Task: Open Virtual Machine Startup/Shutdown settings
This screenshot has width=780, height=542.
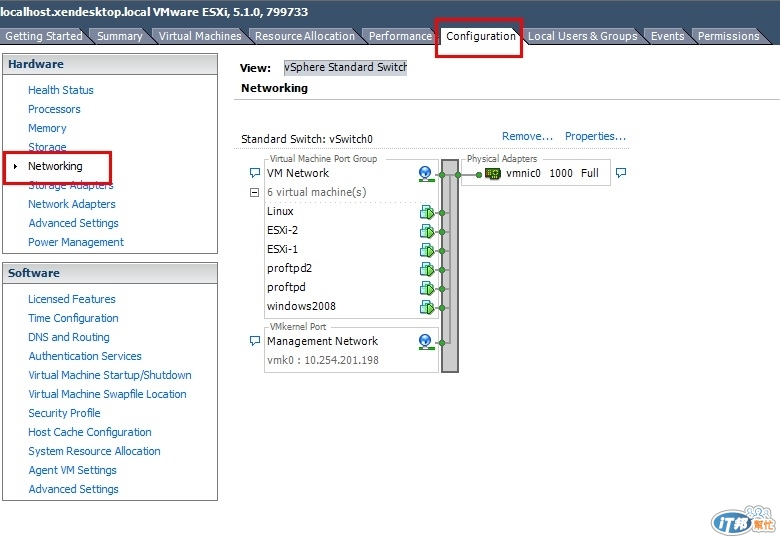Action: [x=110, y=375]
